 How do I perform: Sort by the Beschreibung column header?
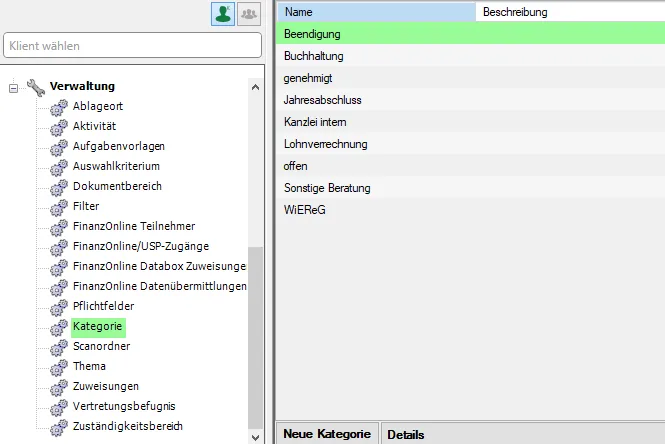(x=570, y=12)
